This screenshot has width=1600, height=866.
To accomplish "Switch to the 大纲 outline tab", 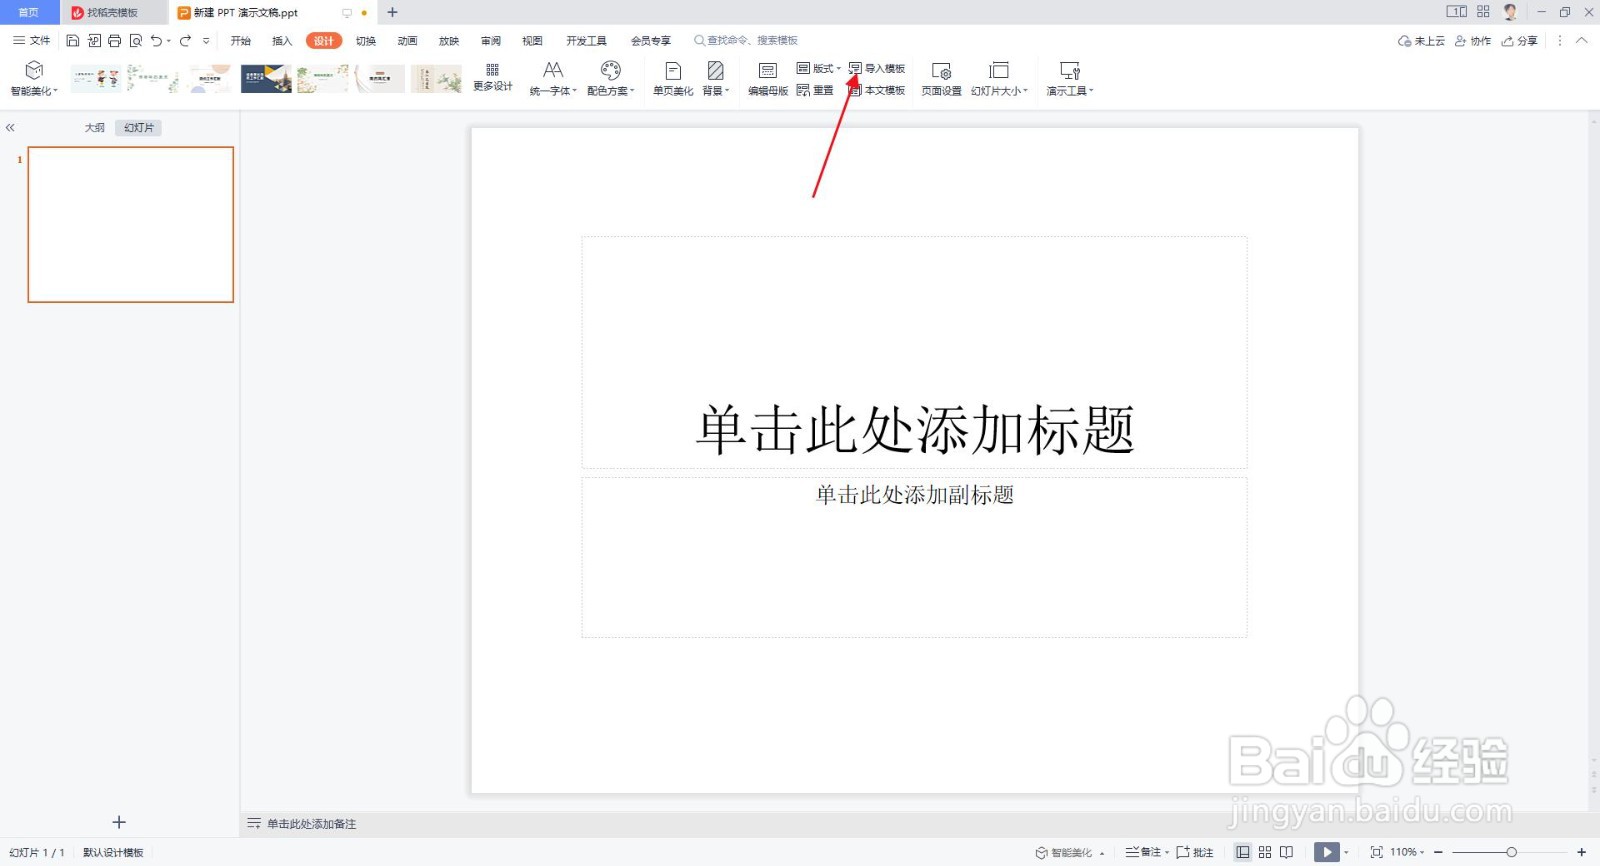I will [95, 128].
